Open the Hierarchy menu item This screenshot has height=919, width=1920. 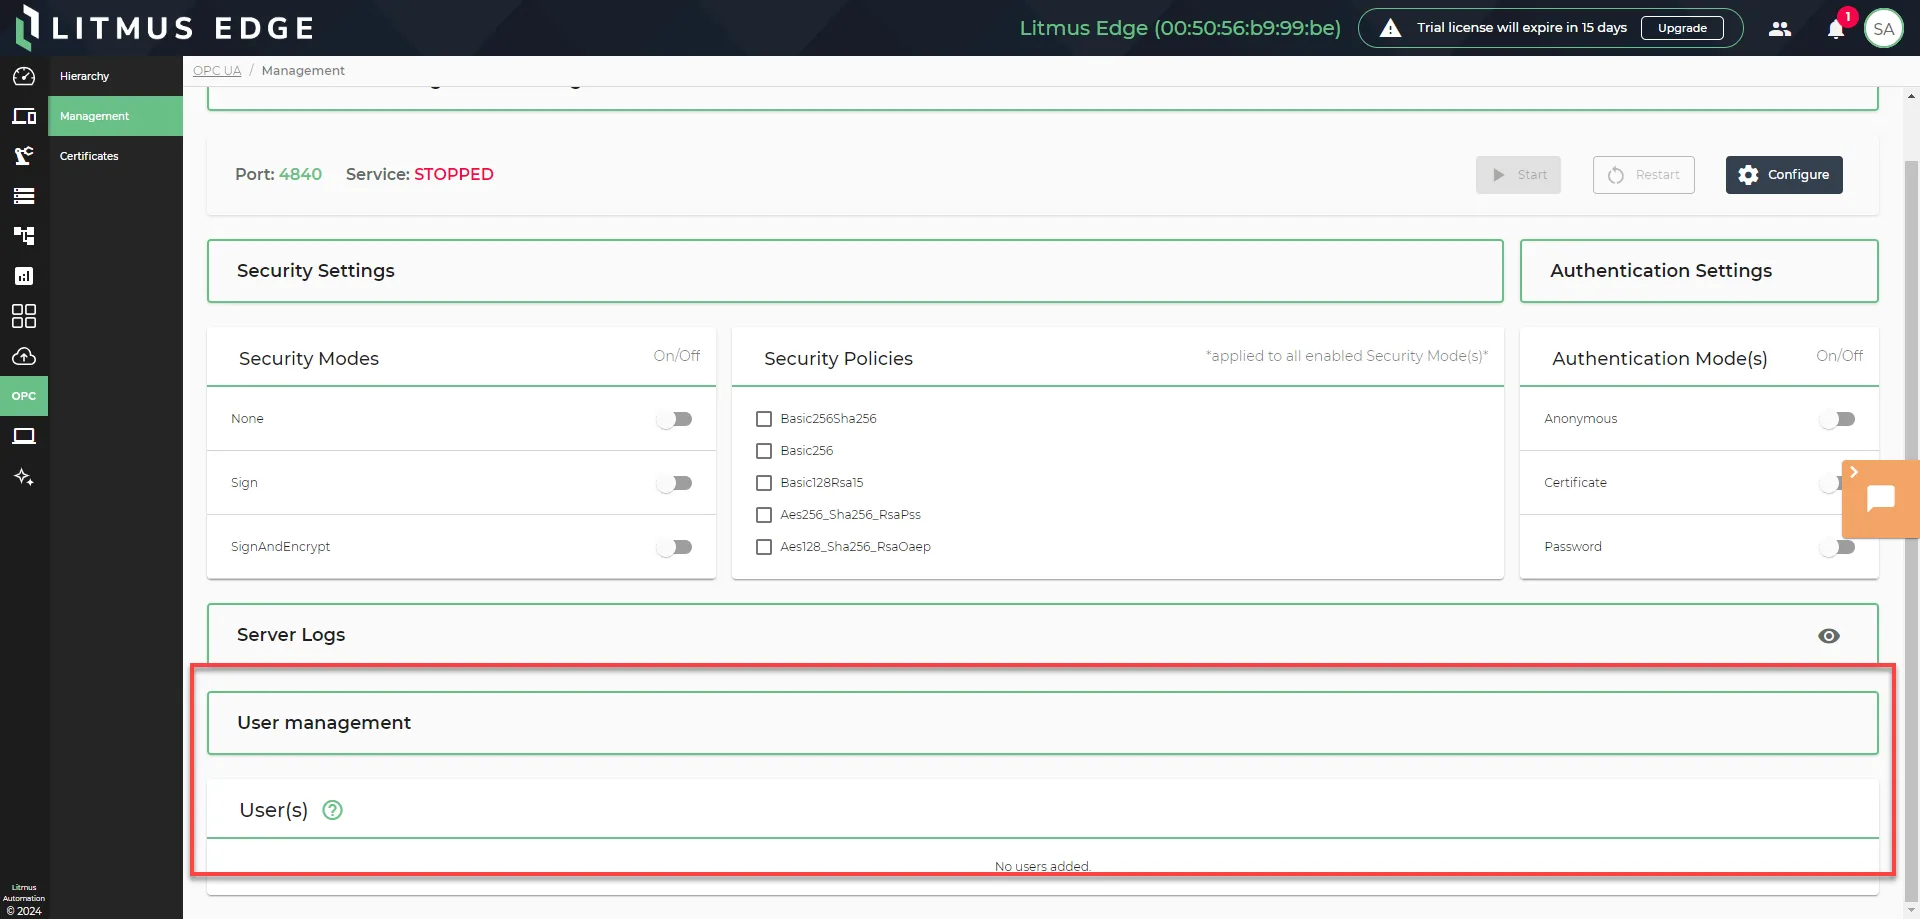click(x=115, y=76)
